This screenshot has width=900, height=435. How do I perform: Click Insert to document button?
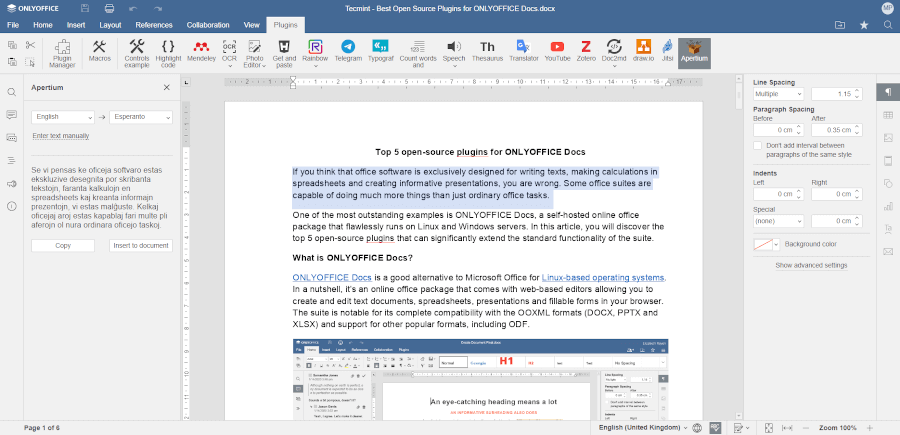141,246
